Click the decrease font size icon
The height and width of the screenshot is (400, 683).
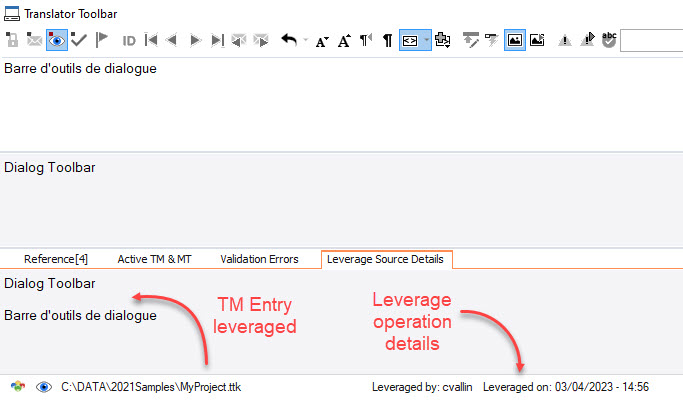point(322,41)
